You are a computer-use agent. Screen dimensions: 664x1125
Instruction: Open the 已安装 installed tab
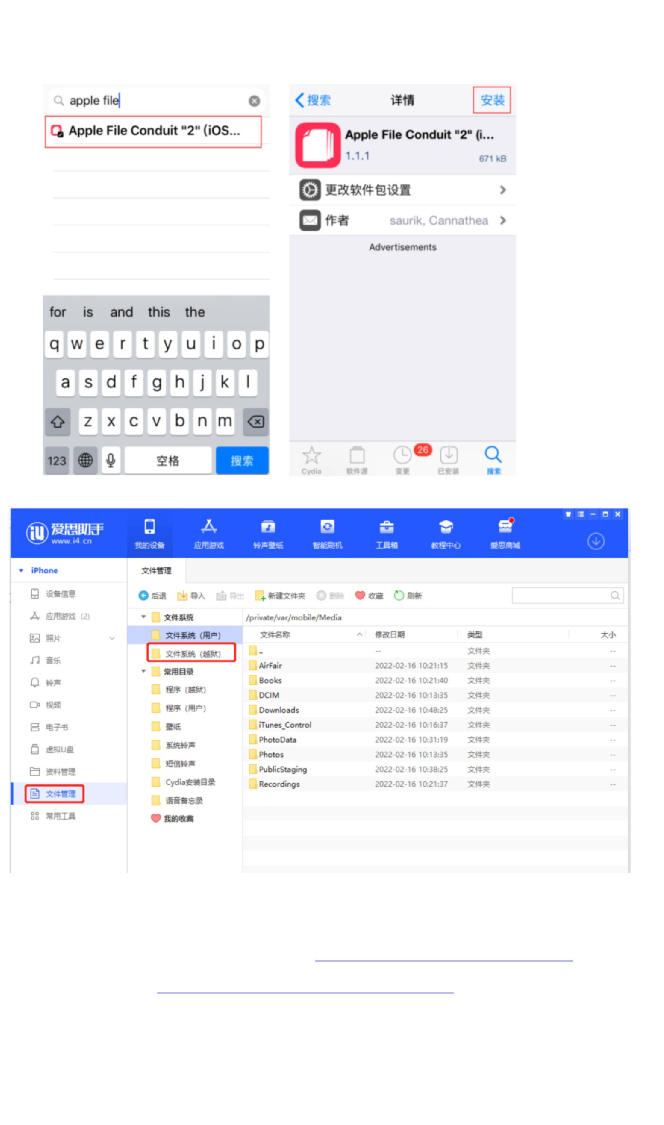[x=449, y=460]
